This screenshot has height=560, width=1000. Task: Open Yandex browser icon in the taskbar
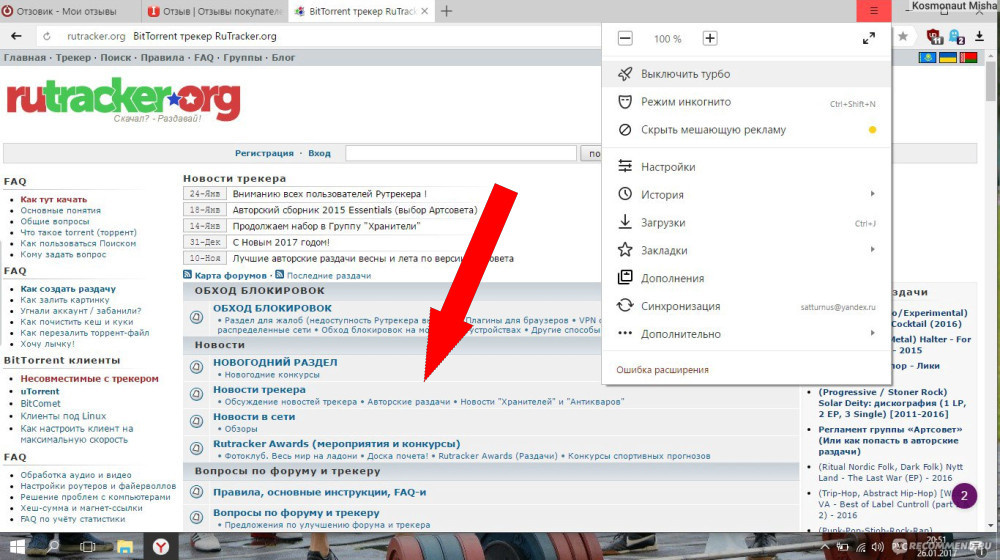[161, 547]
